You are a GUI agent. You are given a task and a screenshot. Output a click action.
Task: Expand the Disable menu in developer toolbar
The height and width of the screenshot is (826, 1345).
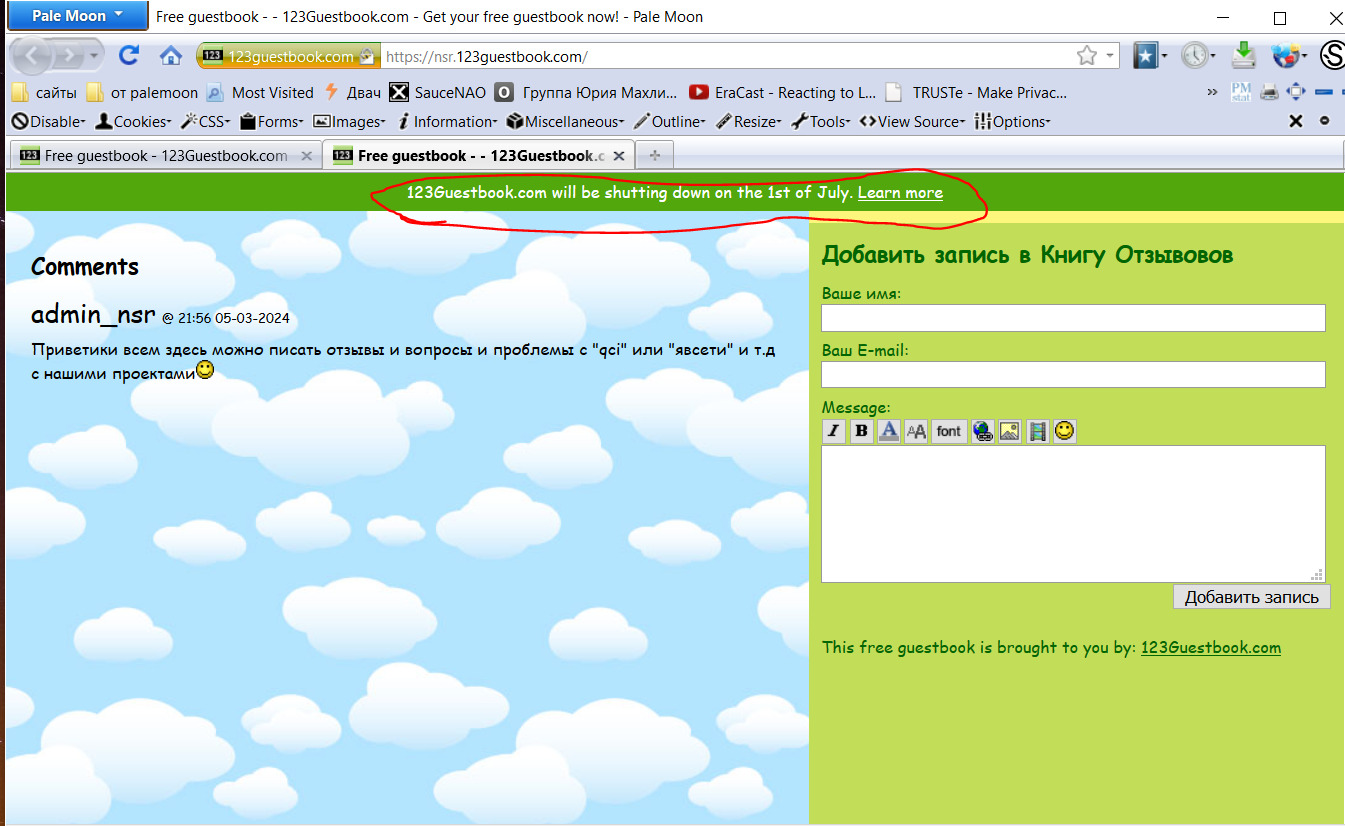48,121
